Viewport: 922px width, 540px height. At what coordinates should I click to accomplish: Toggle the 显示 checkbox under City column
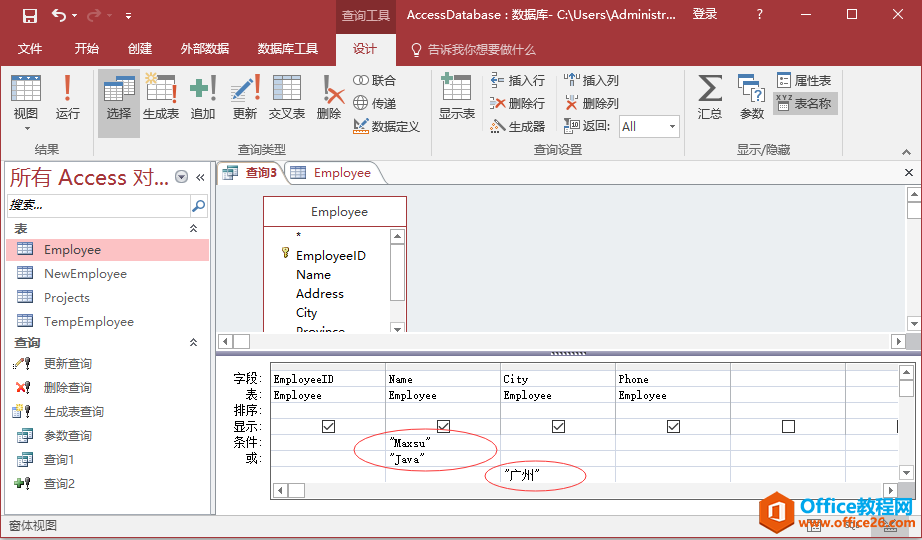coord(558,426)
